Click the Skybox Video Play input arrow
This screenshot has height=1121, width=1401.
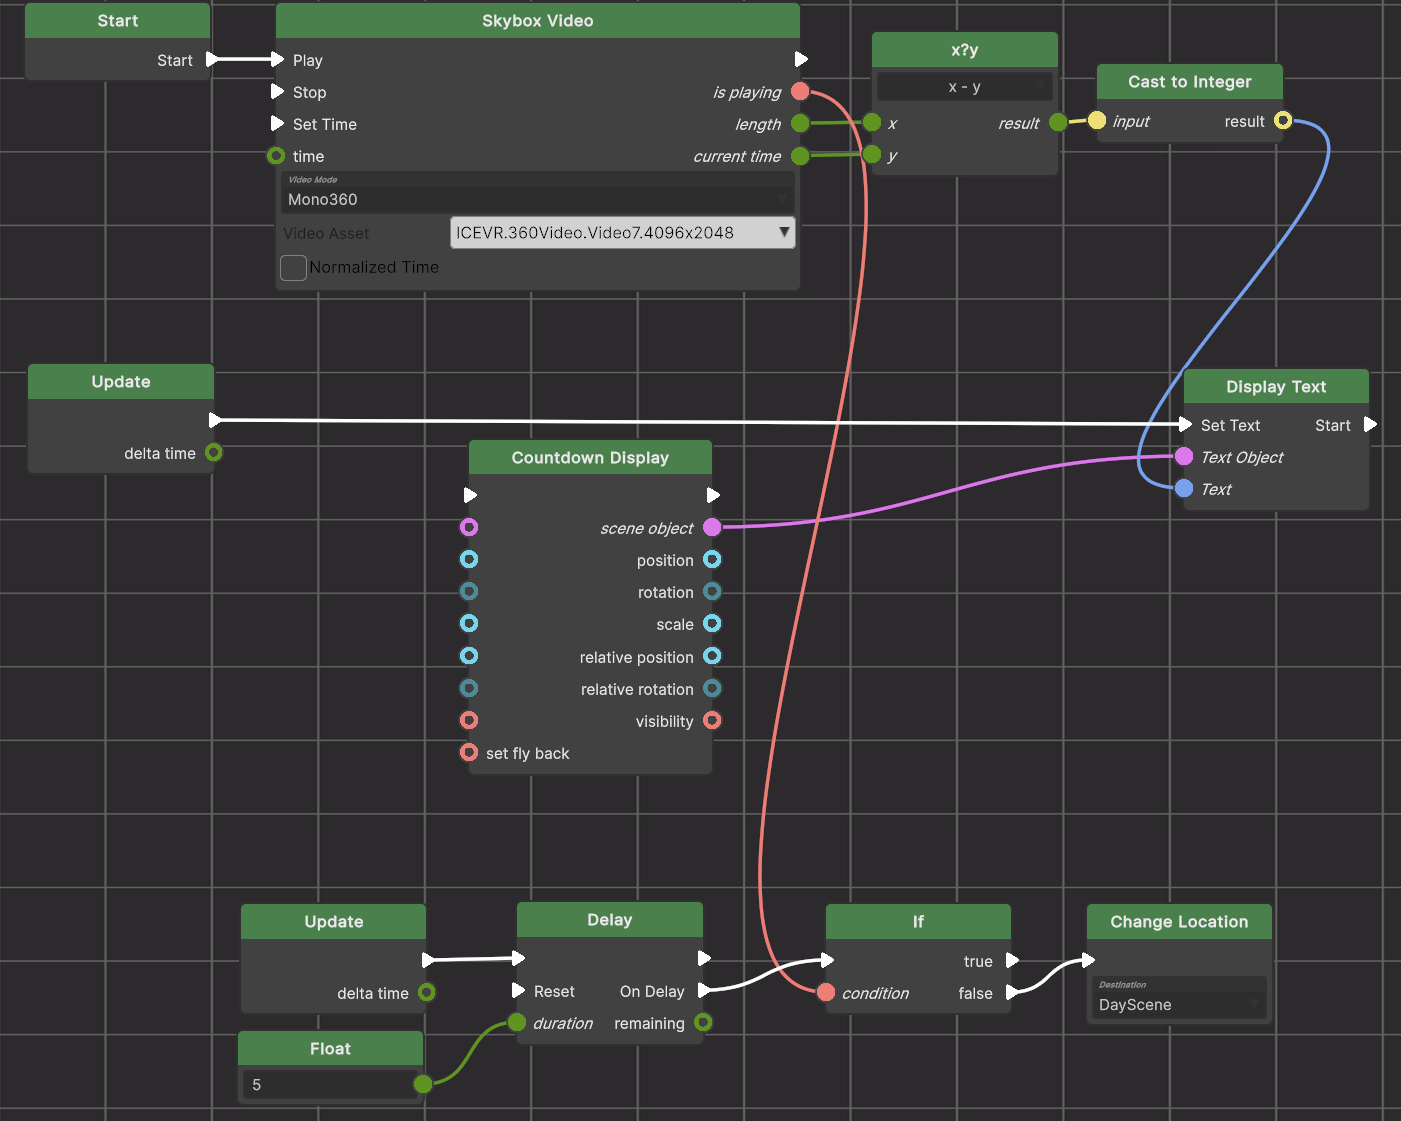[277, 60]
